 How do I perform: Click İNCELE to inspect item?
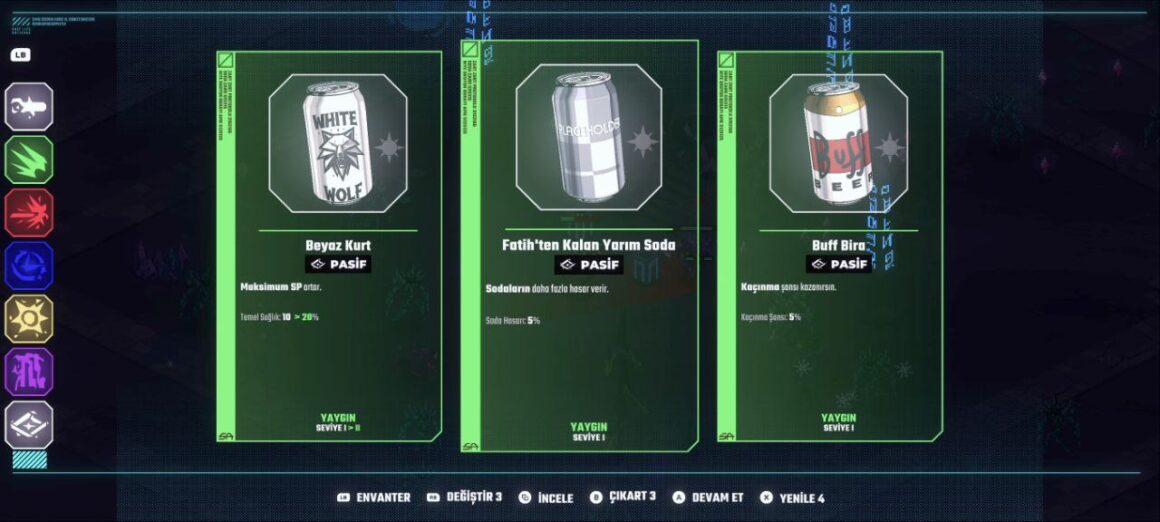pos(546,498)
